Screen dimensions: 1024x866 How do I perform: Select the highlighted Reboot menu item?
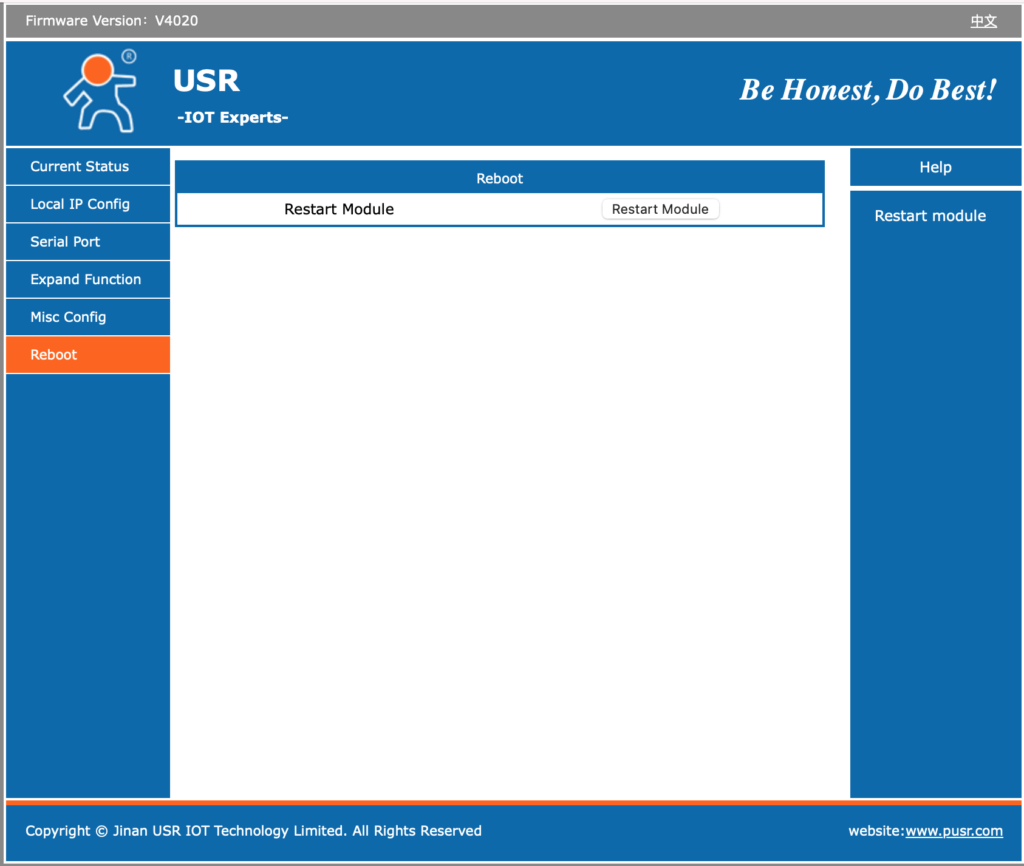[54, 355]
